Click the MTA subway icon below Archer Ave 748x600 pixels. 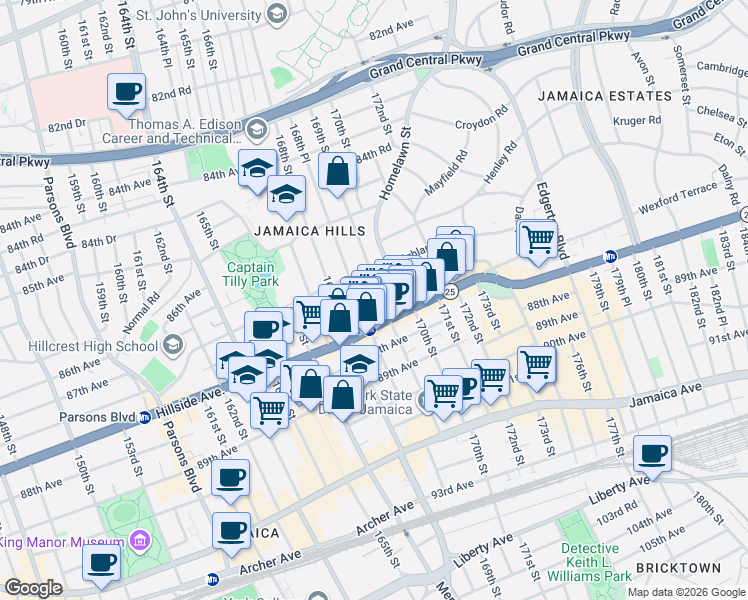pos(213,580)
